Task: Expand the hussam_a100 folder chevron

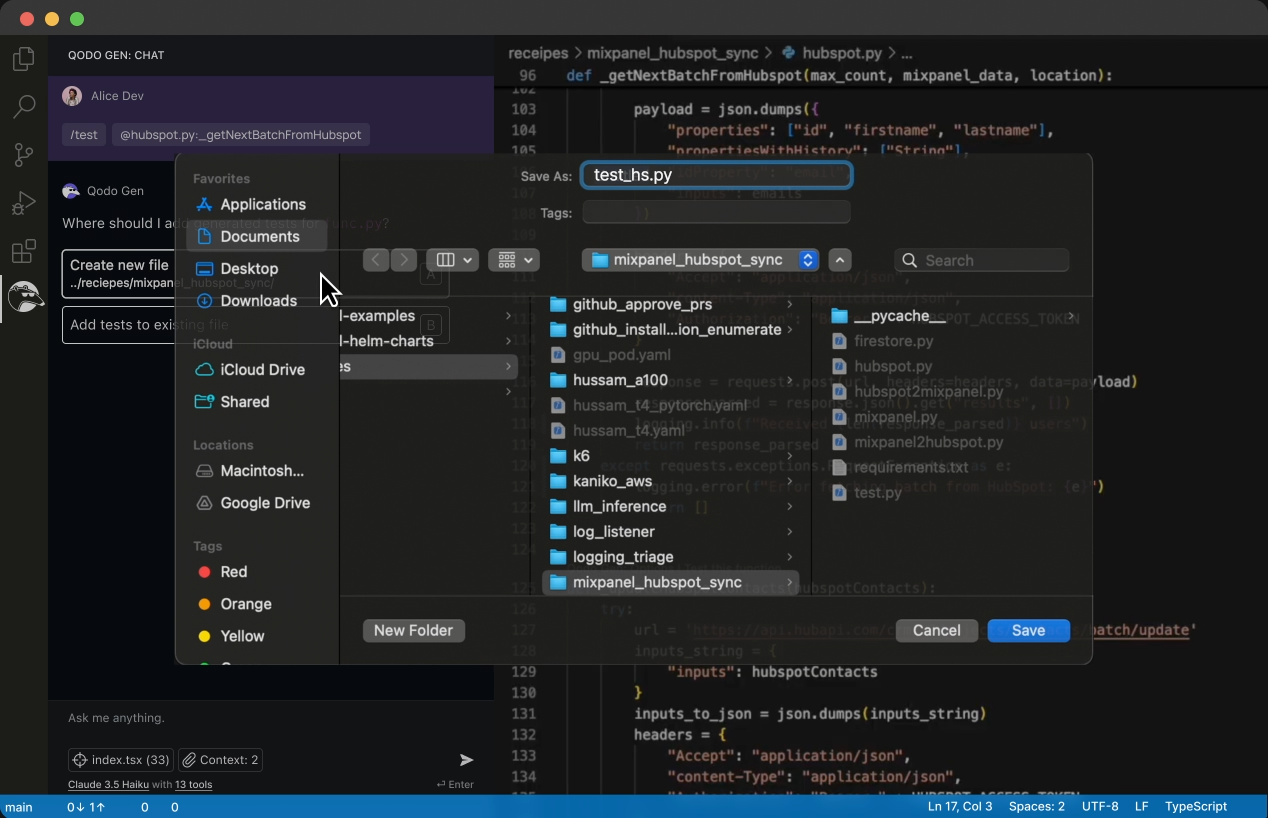Action: point(789,380)
